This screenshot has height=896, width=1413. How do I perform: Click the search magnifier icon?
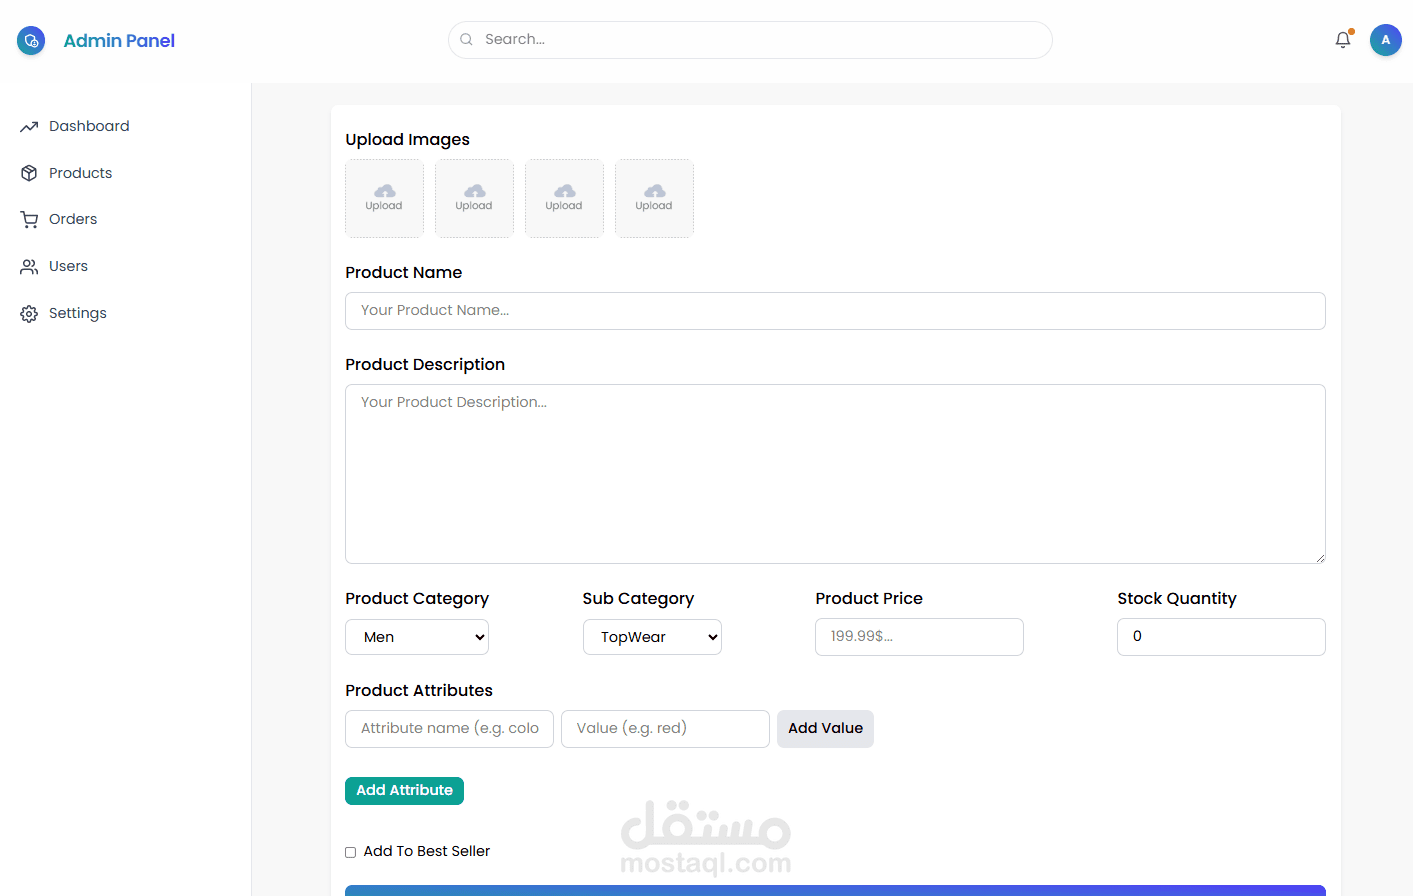[x=466, y=40]
